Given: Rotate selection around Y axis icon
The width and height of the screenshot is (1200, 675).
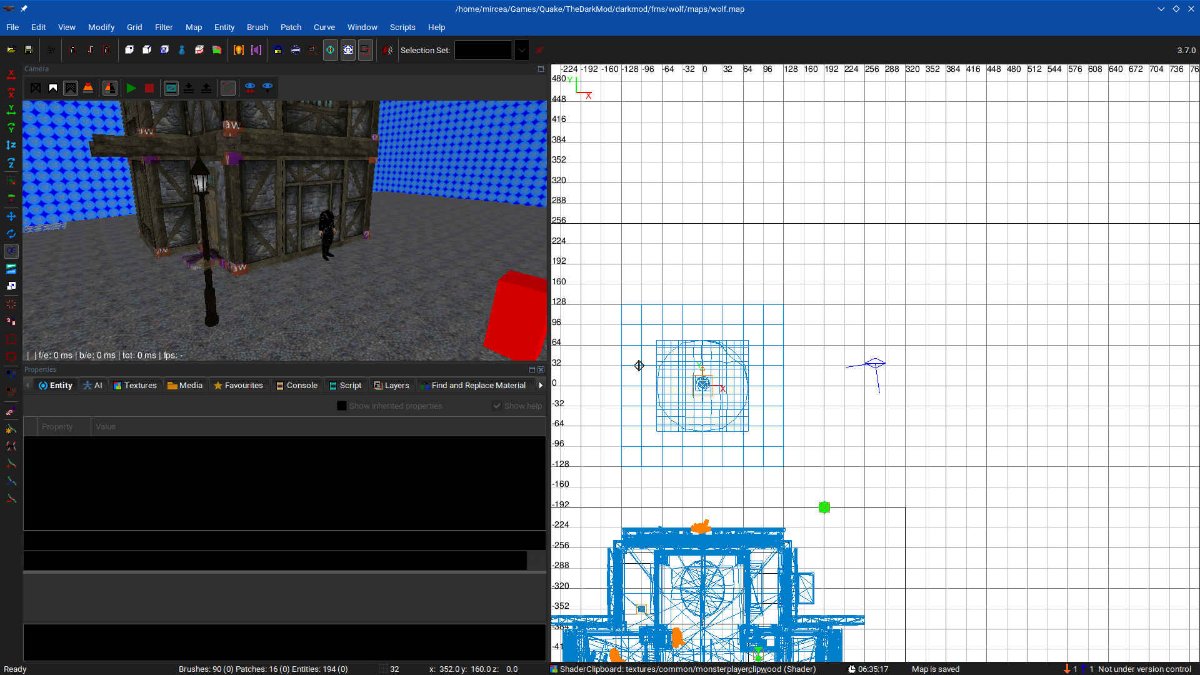Looking at the screenshot, I should point(11,127).
